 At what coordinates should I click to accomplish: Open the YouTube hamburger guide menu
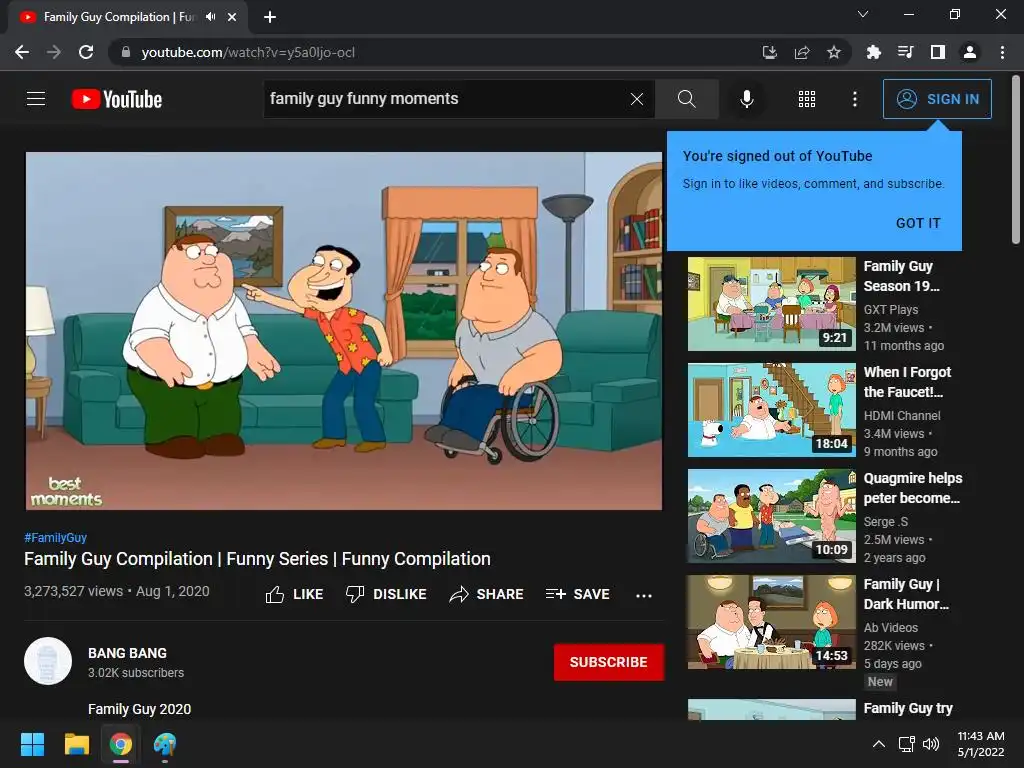(x=36, y=99)
